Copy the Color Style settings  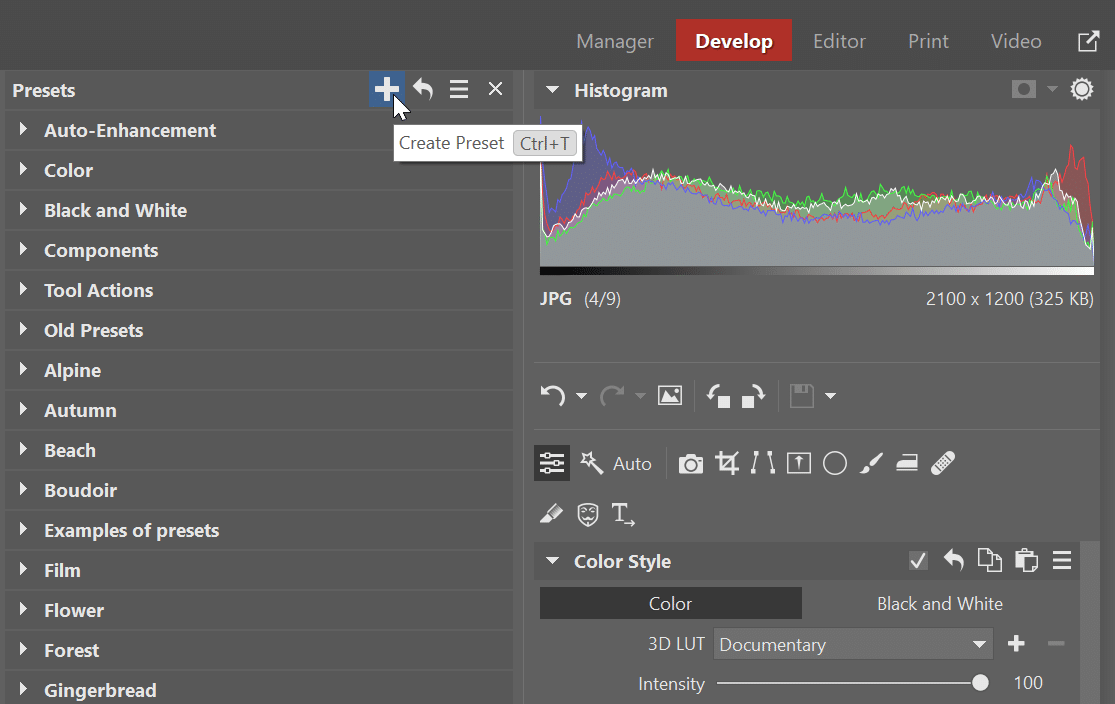click(x=989, y=561)
